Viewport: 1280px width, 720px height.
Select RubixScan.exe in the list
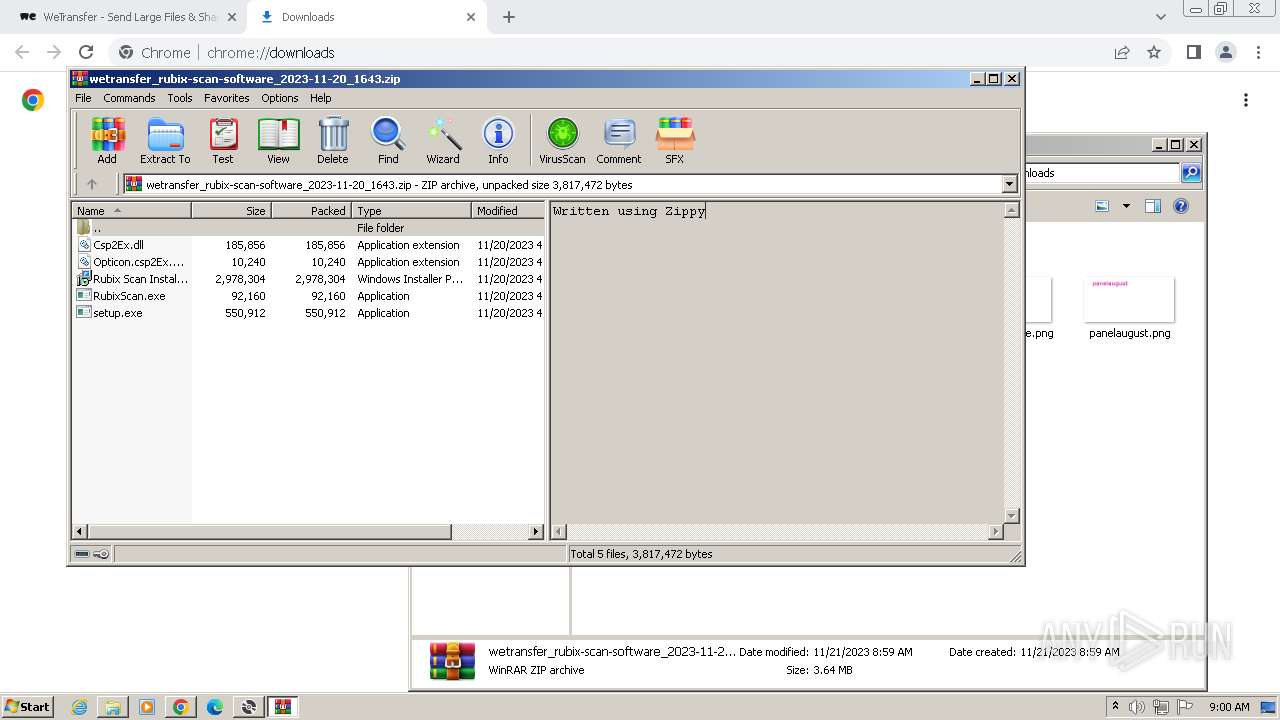[309, 296]
